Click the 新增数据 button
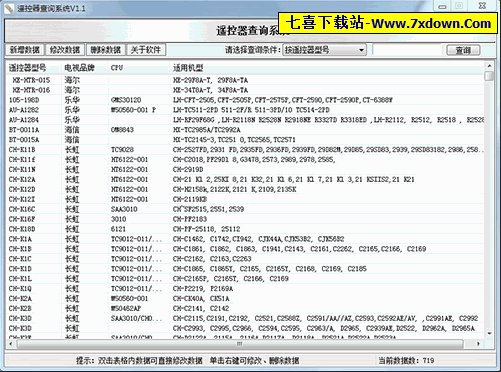501x372 pixels. [25, 50]
